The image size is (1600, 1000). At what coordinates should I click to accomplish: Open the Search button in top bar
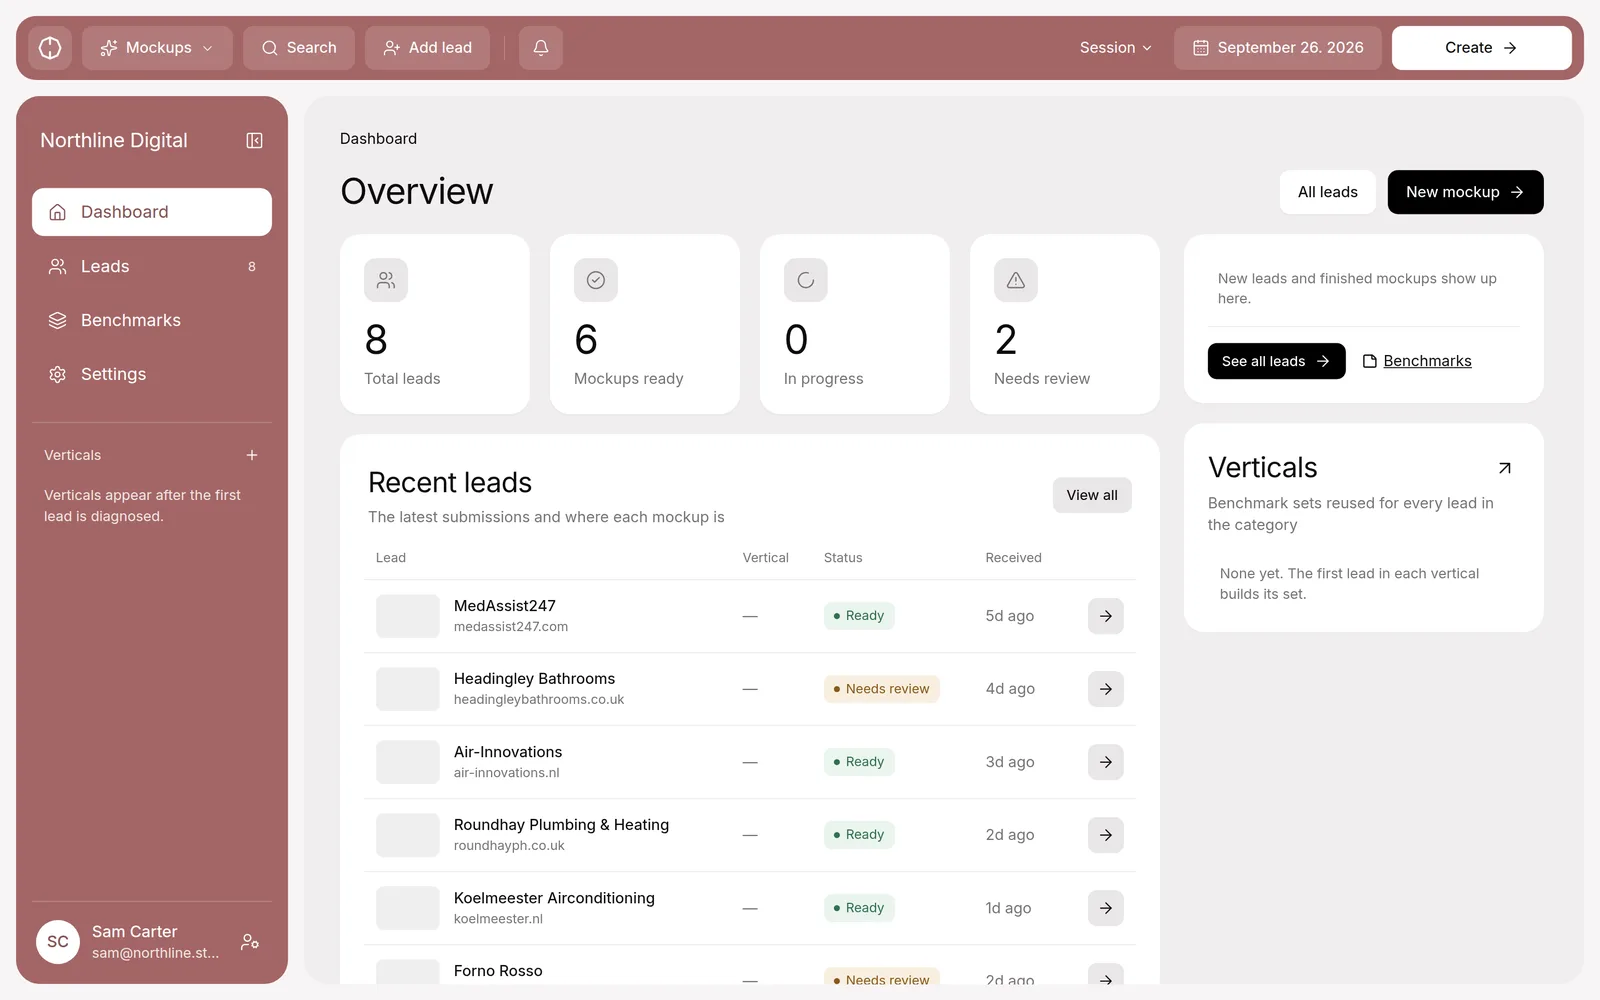[x=299, y=48]
